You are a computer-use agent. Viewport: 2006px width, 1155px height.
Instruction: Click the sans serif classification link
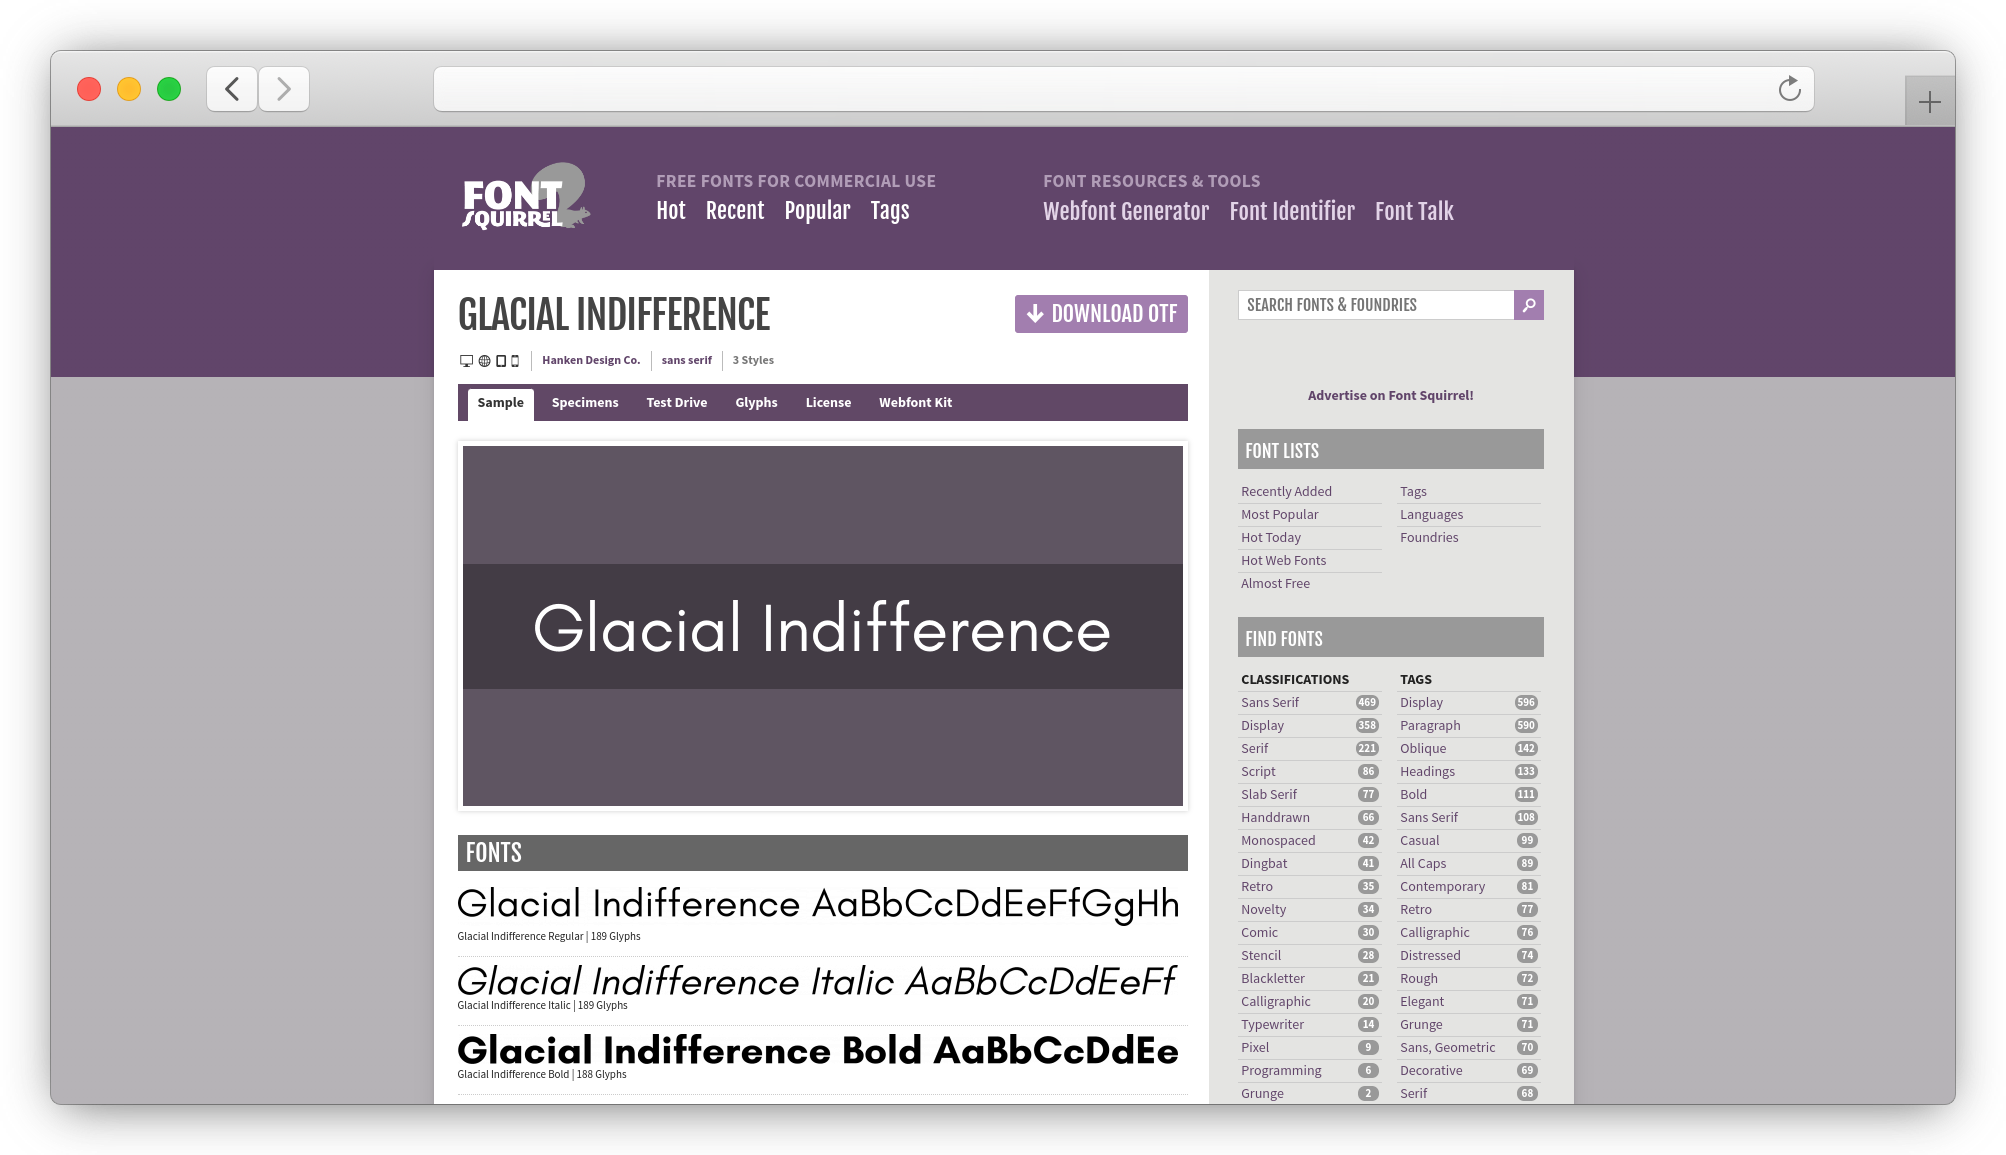686,360
